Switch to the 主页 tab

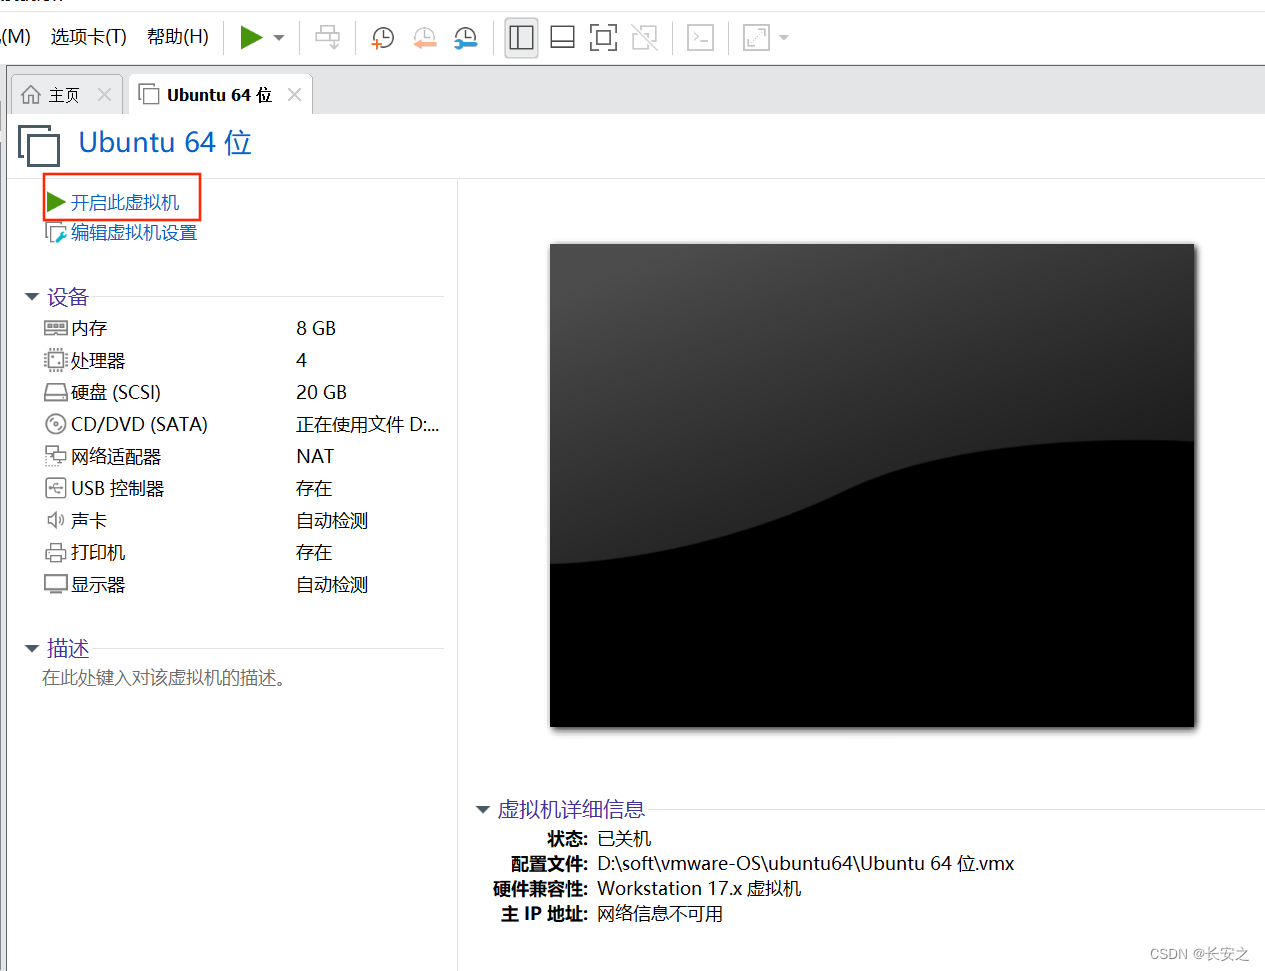64,95
